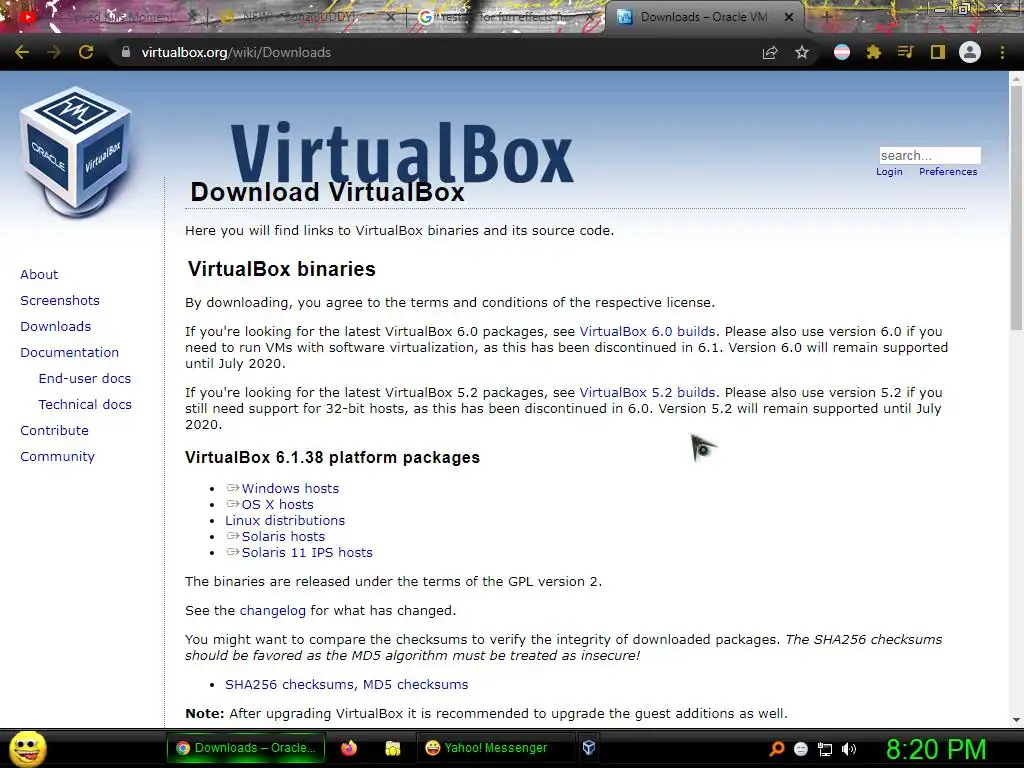Open the Chrome profile avatar
This screenshot has height=768, width=1024.
pyautogui.click(x=970, y=52)
